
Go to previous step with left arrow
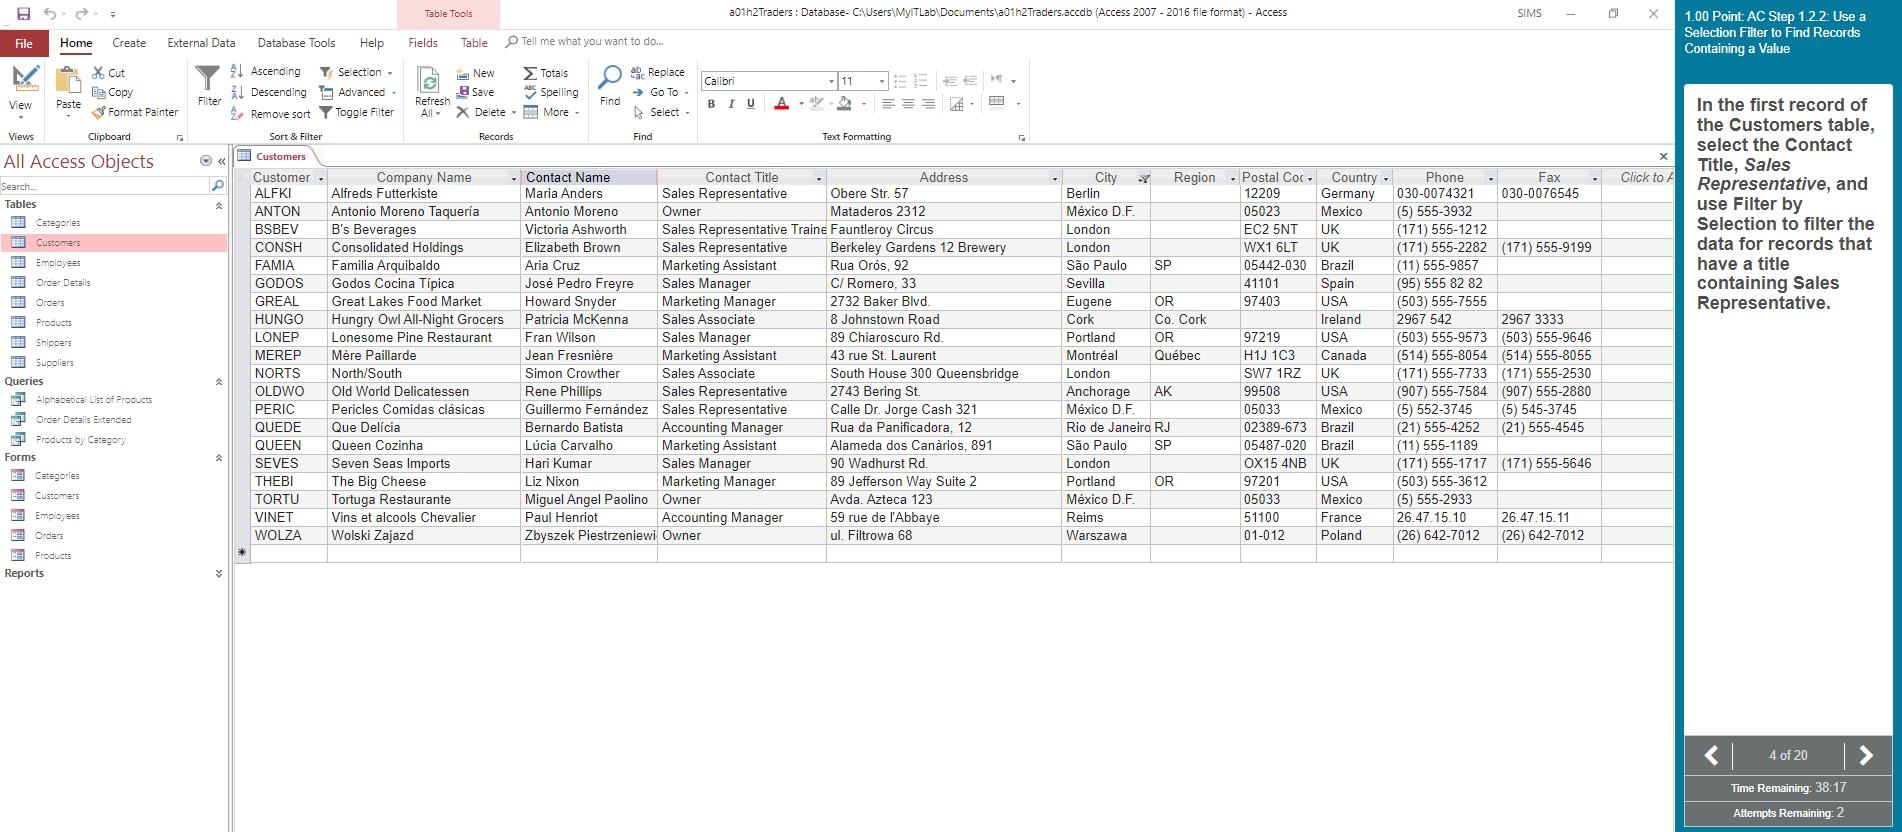coord(1711,755)
